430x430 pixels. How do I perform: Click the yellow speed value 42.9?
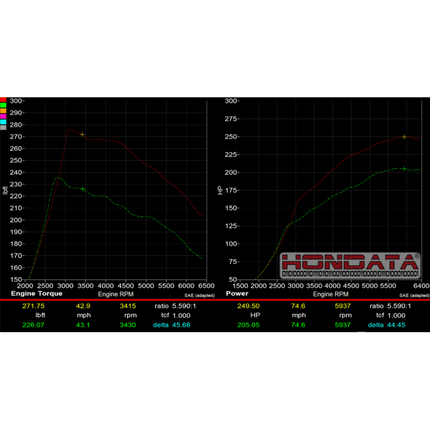click(83, 306)
